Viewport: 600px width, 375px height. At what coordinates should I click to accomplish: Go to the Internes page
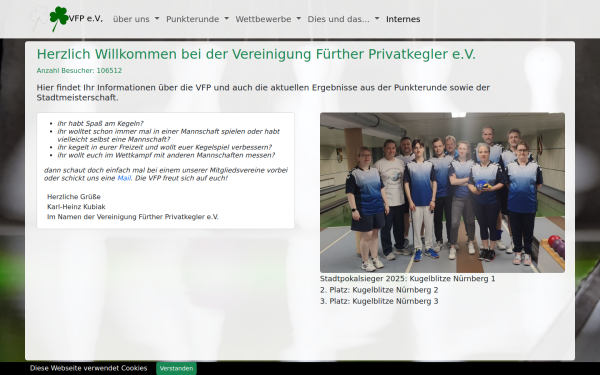click(x=403, y=19)
